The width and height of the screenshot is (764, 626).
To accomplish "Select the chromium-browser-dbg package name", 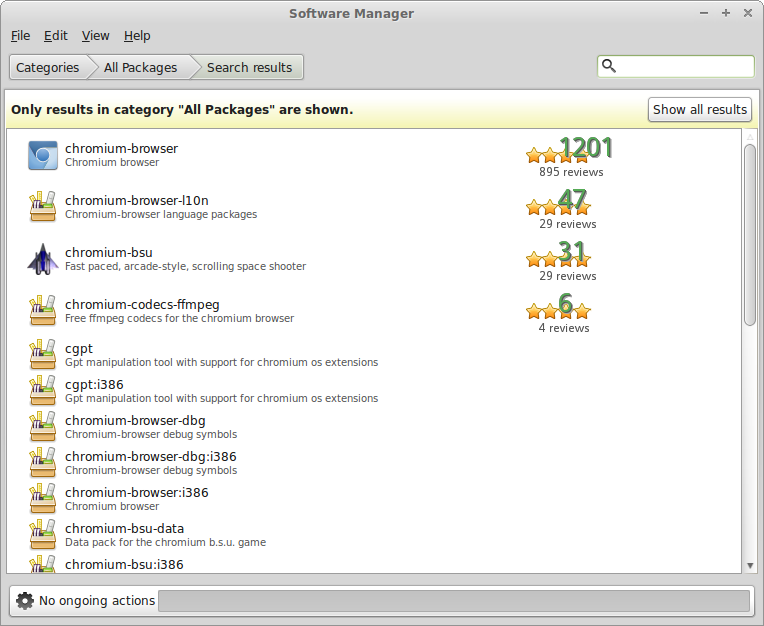I will [x=135, y=420].
